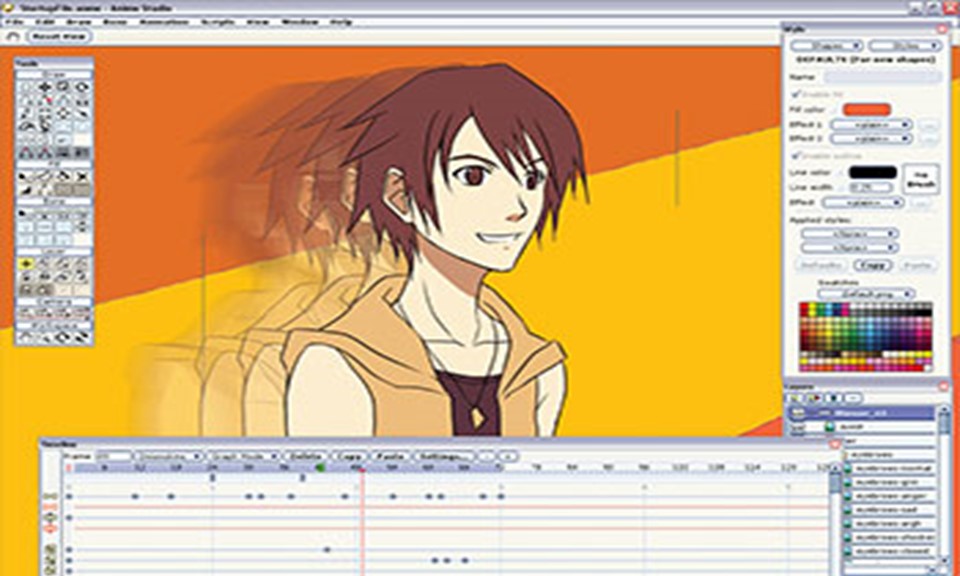Toggle the Enable outline checkbox

pyautogui.click(x=796, y=155)
